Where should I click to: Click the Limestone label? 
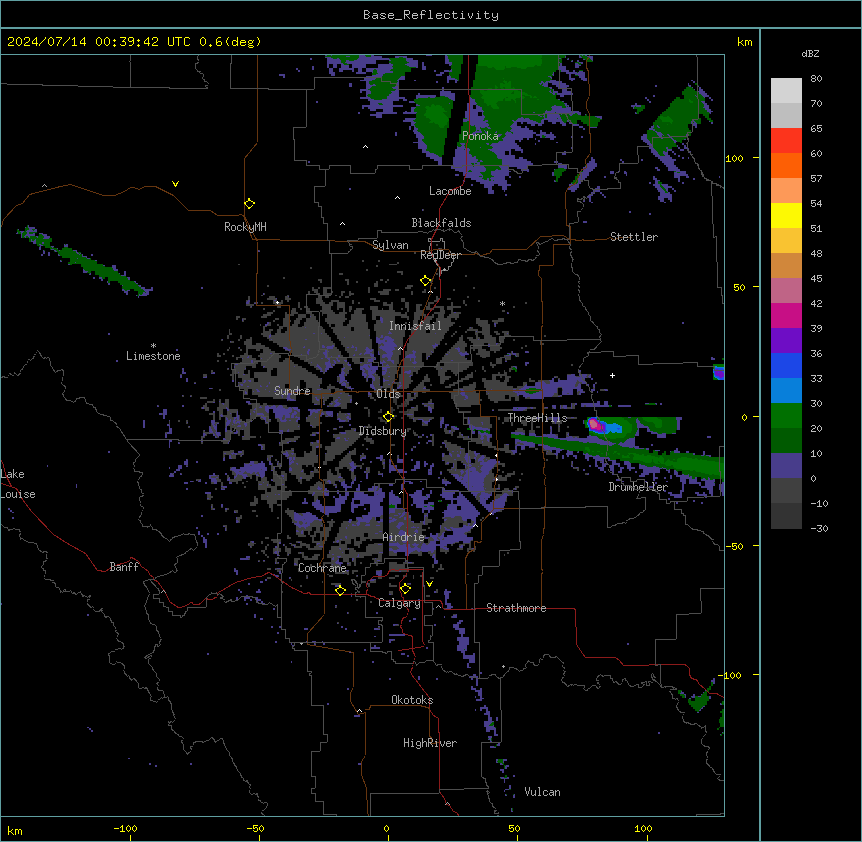pyautogui.click(x=153, y=356)
